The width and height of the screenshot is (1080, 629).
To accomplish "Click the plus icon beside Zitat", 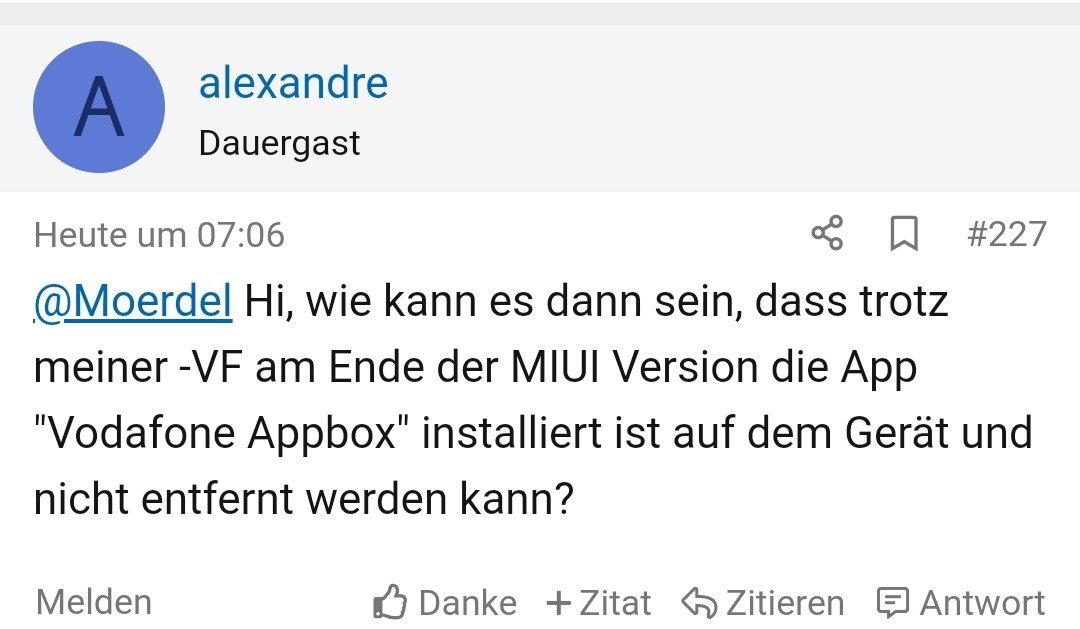I will pos(558,603).
